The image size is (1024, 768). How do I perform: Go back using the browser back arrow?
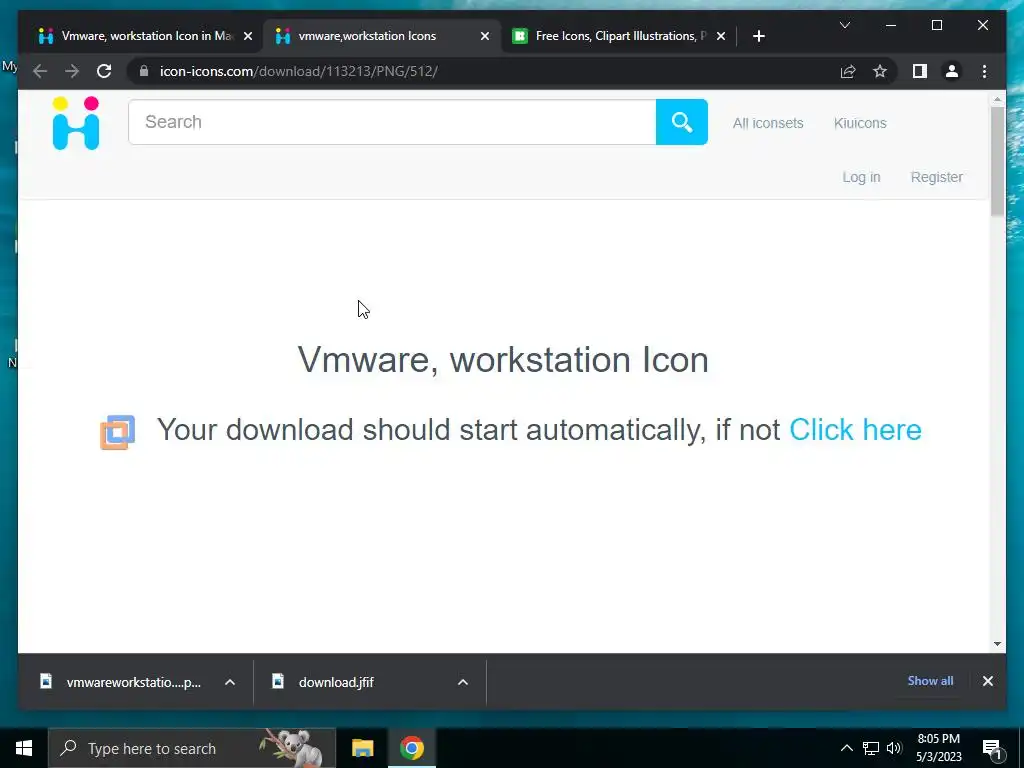click(40, 71)
